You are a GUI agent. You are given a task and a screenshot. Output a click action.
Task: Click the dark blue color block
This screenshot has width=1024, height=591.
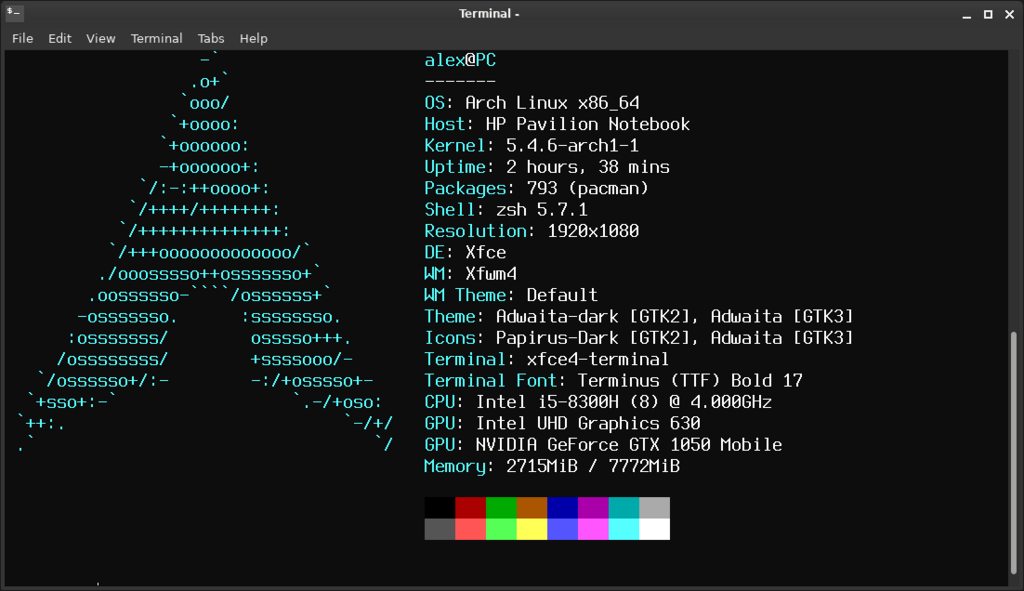(562, 507)
